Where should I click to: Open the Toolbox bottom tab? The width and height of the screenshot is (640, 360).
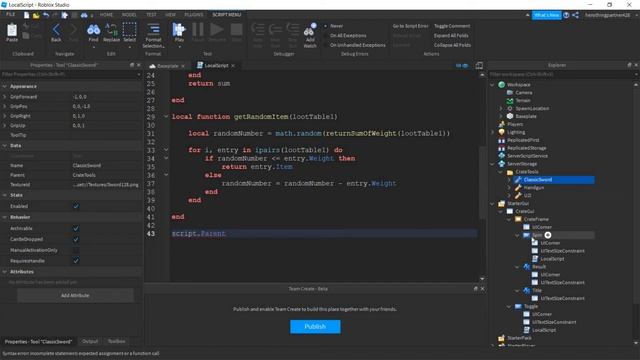tap(116, 341)
